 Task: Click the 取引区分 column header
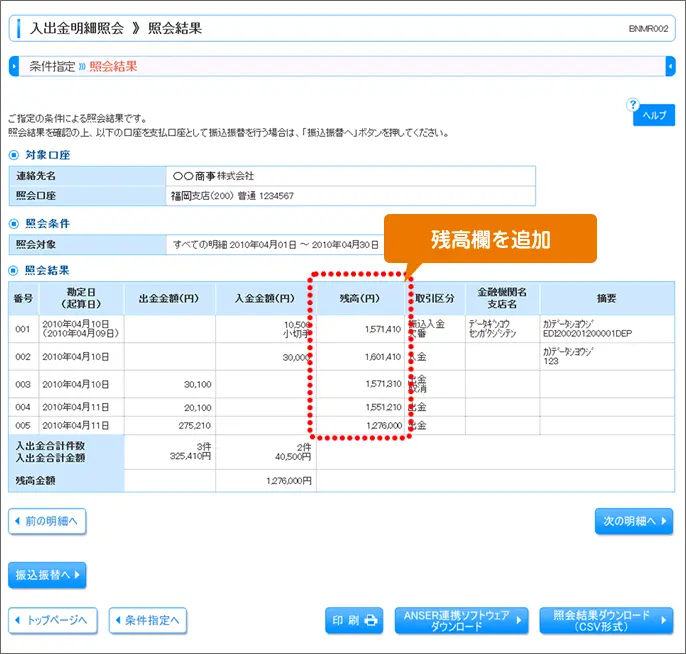[434, 298]
